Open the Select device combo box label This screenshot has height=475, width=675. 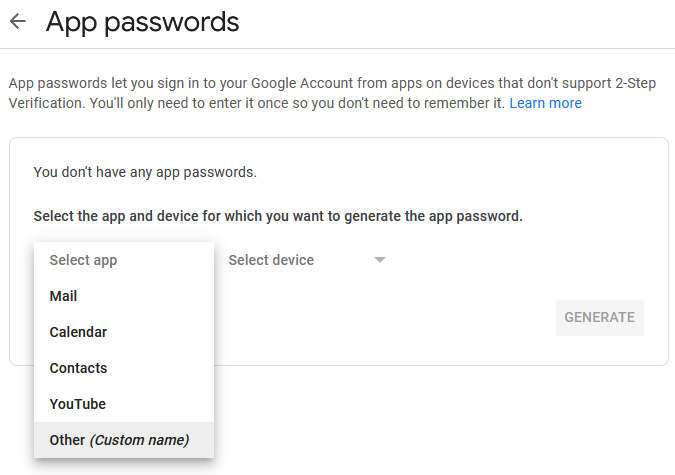click(271, 260)
